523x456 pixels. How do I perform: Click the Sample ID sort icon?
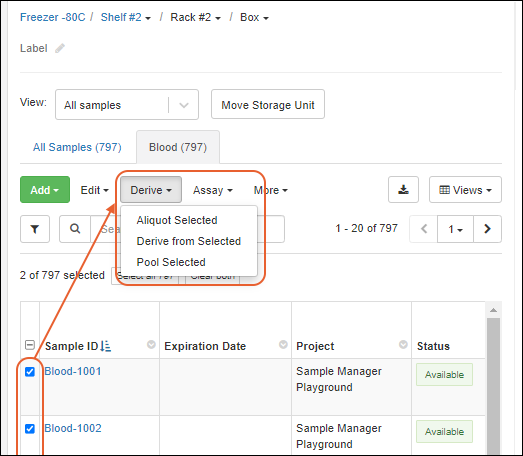point(106,346)
